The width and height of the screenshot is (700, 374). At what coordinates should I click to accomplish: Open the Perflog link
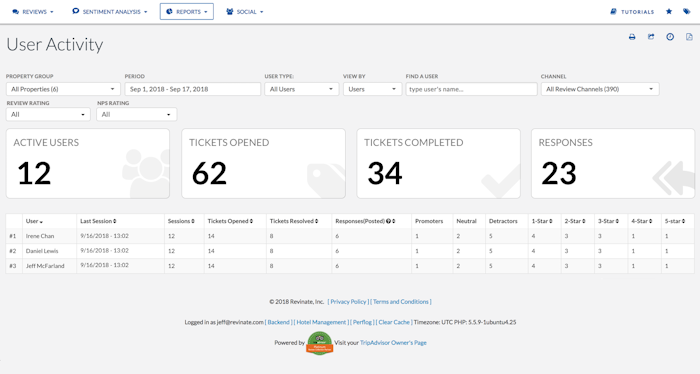(x=362, y=322)
